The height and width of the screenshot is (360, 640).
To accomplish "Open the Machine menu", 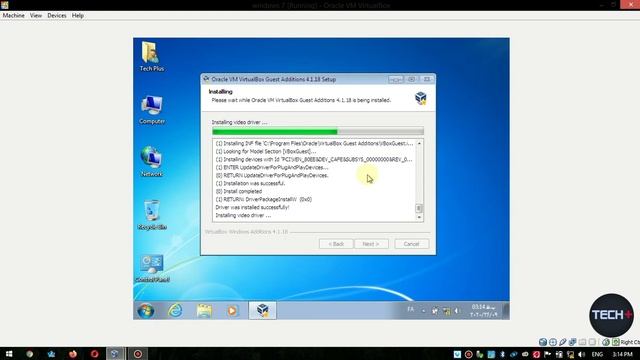I will point(13,16).
